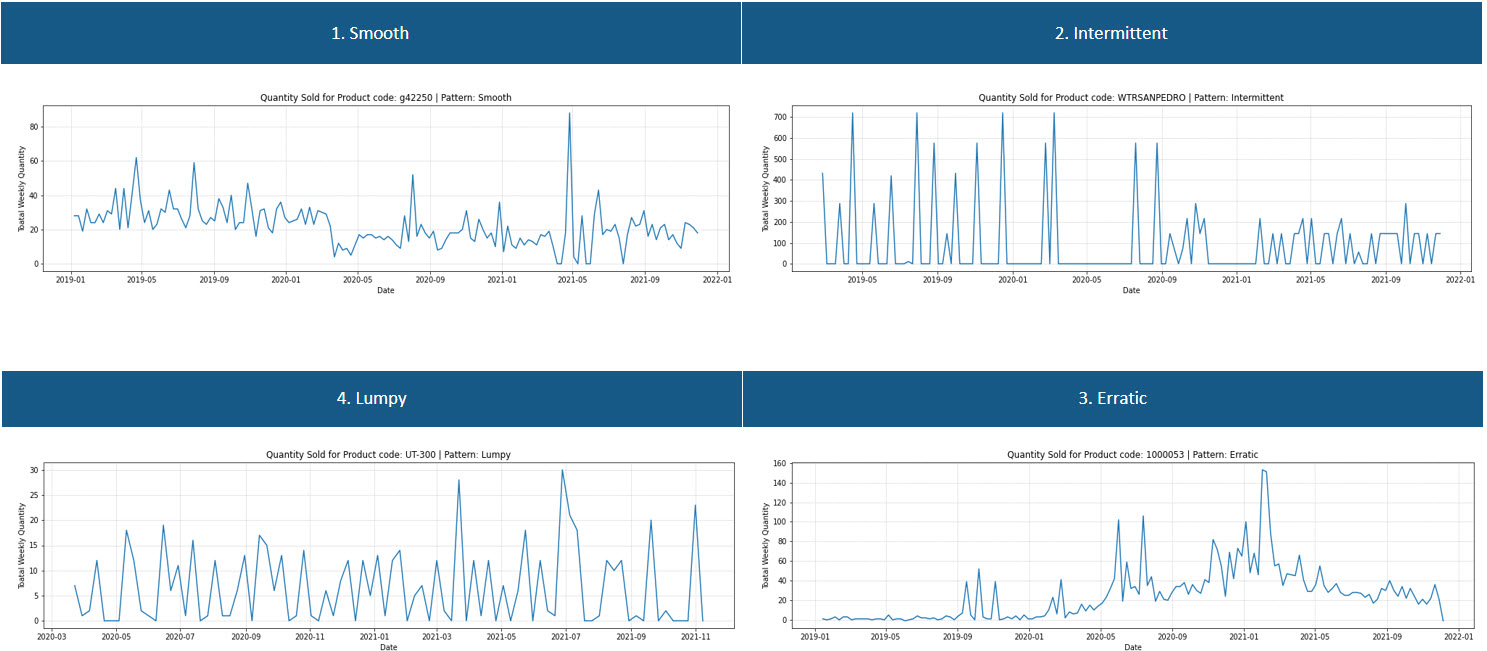Click y-axis value 30 on Lumpy chart

[32, 470]
